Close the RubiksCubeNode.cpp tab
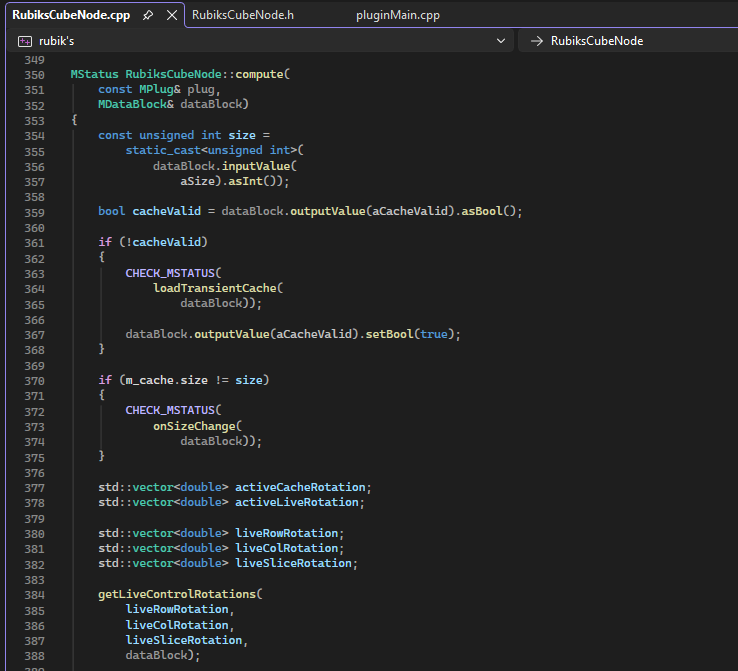The width and height of the screenshot is (738, 671). click(172, 15)
